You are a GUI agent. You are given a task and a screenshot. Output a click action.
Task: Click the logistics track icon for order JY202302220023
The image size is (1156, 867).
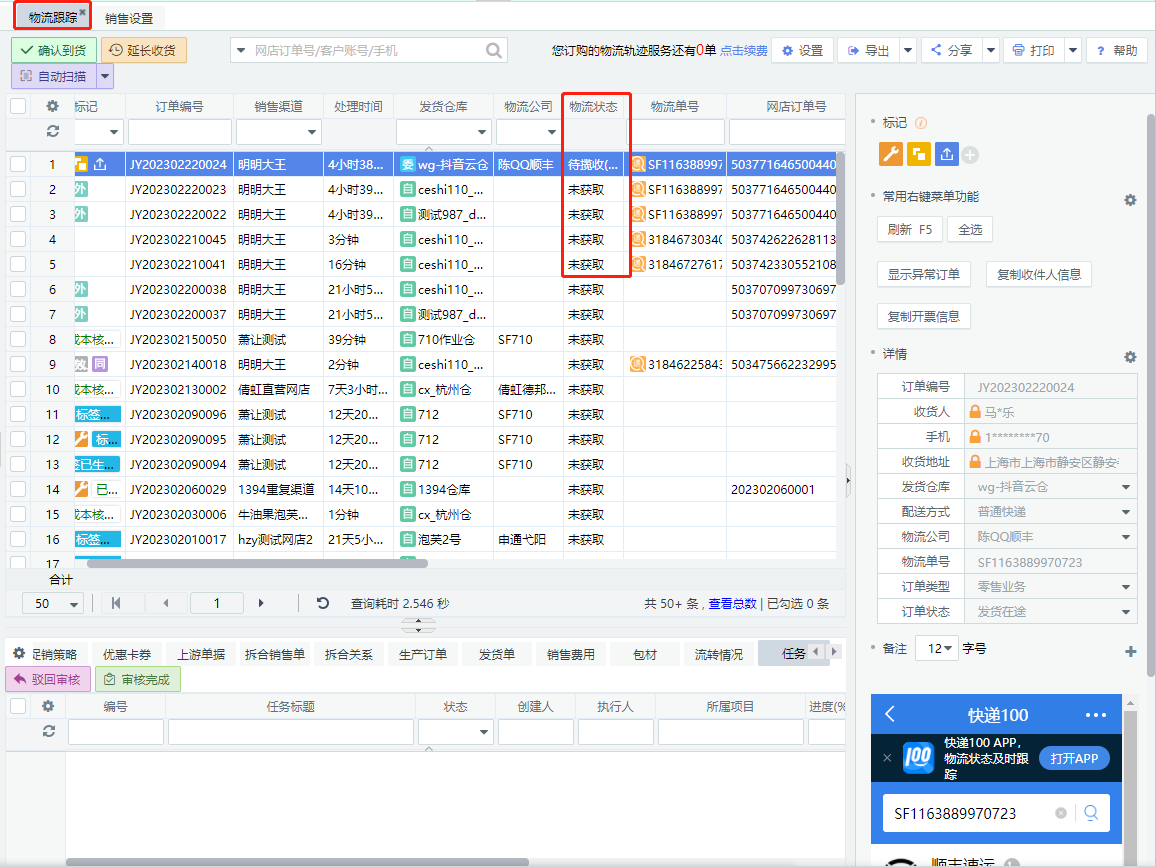[638, 189]
